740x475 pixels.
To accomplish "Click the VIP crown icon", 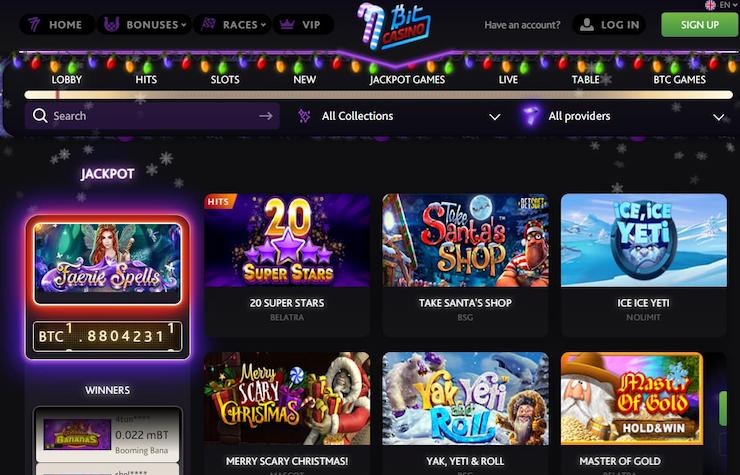I will [287, 25].
